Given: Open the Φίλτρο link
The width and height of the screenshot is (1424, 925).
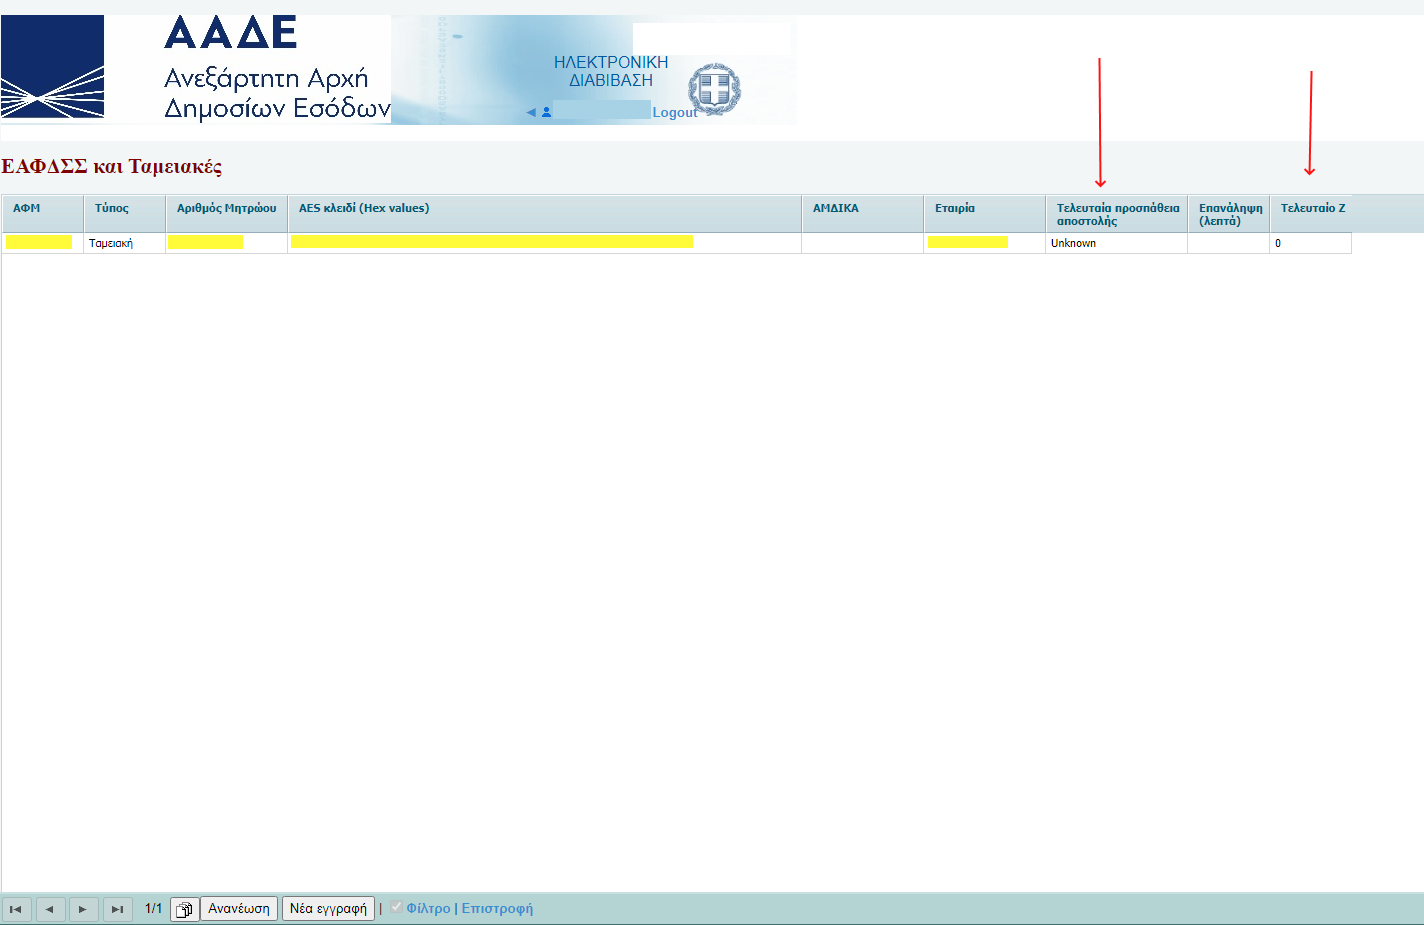Looking at the screenshot, I should [428, 908].
